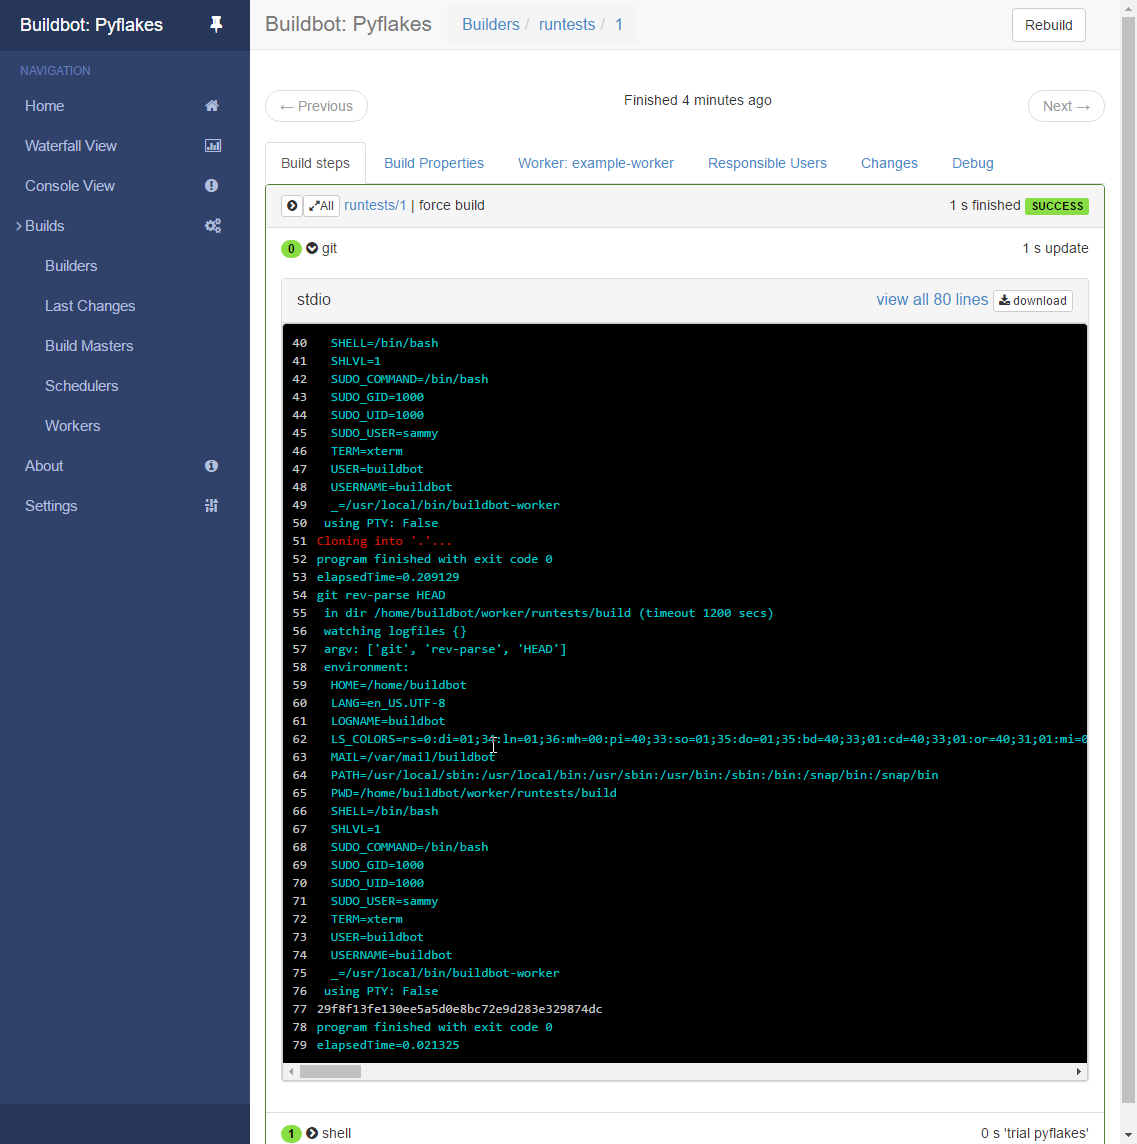
Task: Click the PATH= log line 64
Action: point(634,776)
